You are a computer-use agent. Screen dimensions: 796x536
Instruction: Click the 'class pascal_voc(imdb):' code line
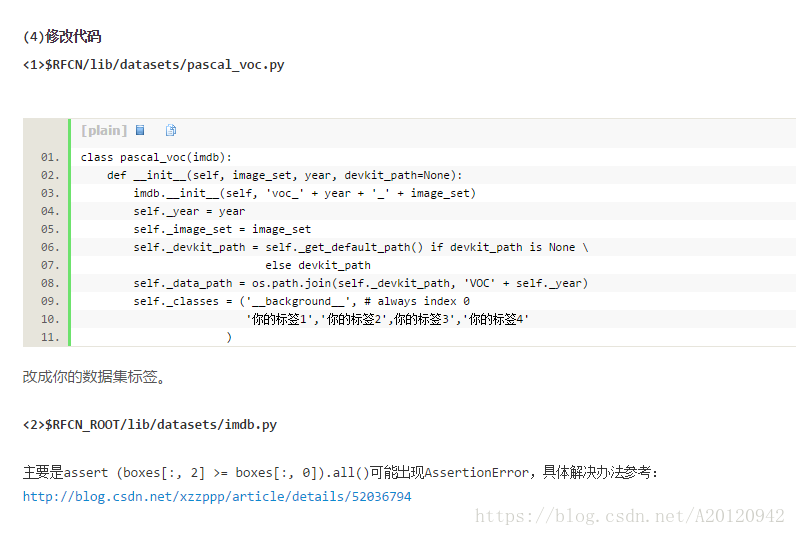[156, 157]
